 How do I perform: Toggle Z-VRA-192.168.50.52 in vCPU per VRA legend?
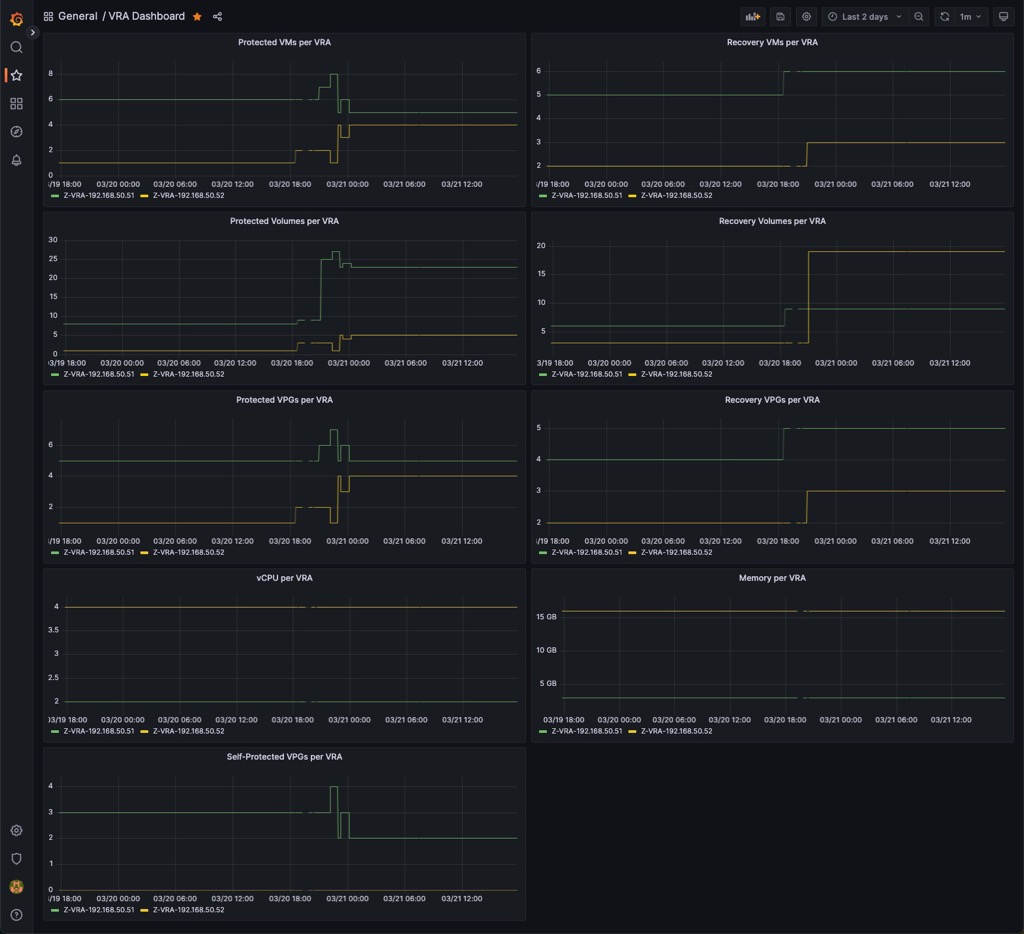tap(189, 732)
